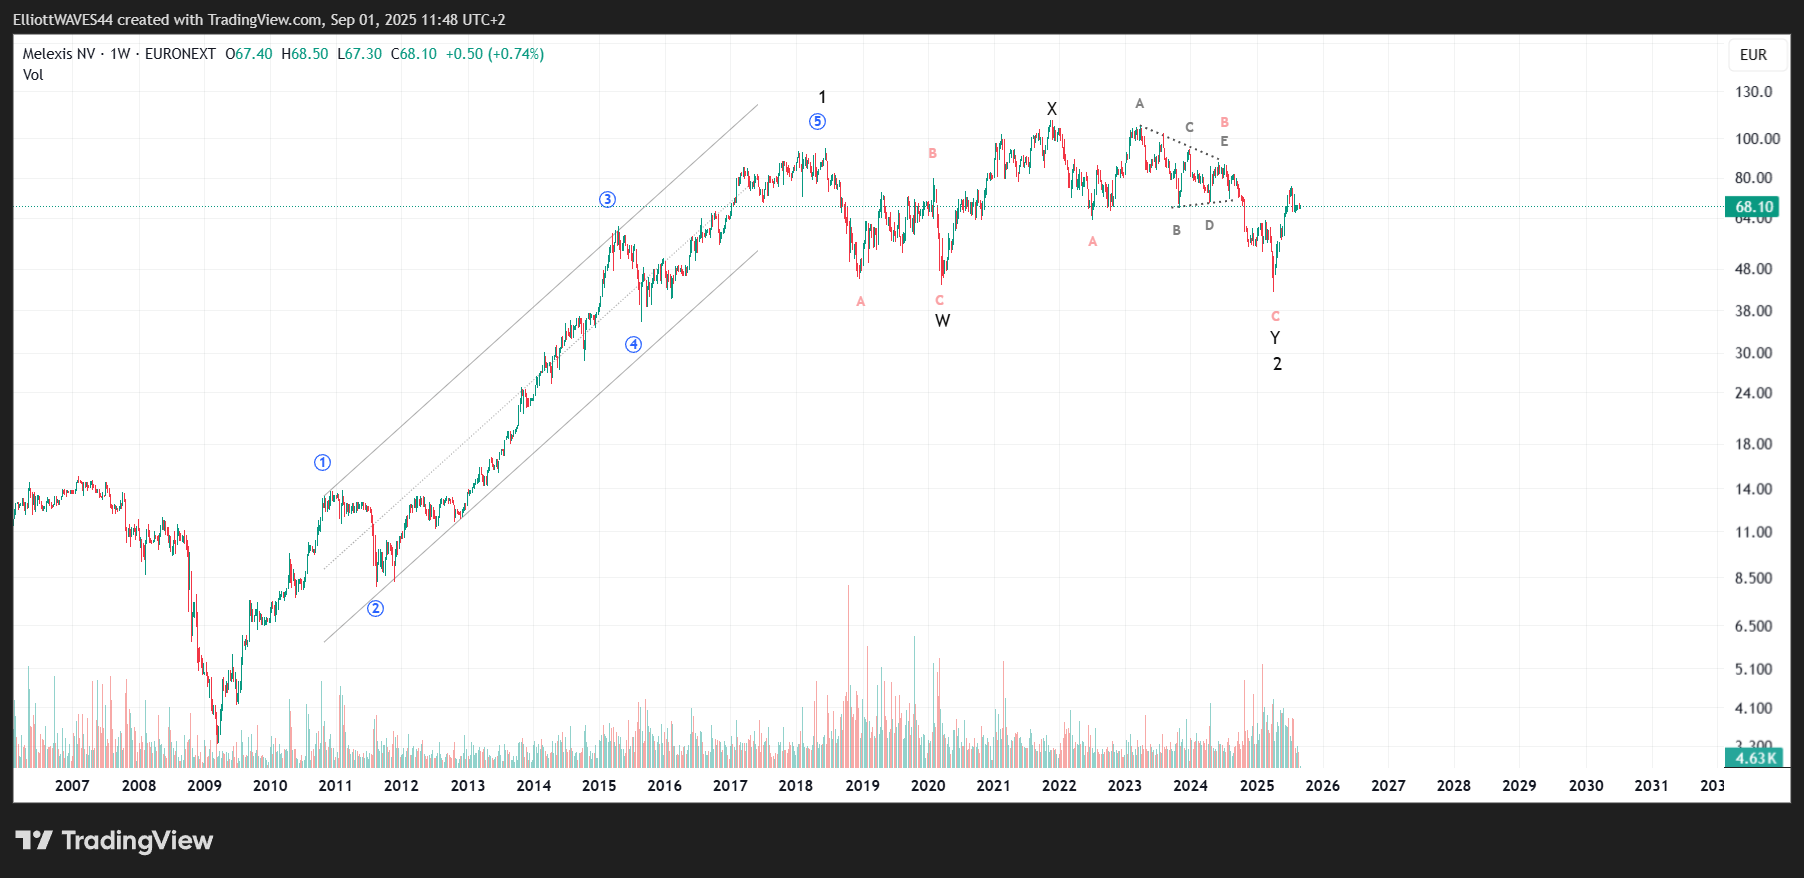This screenshot has width=1804, height=878.
Task: Click the 130.0 level on price scale
Action: pos(1753,92)
